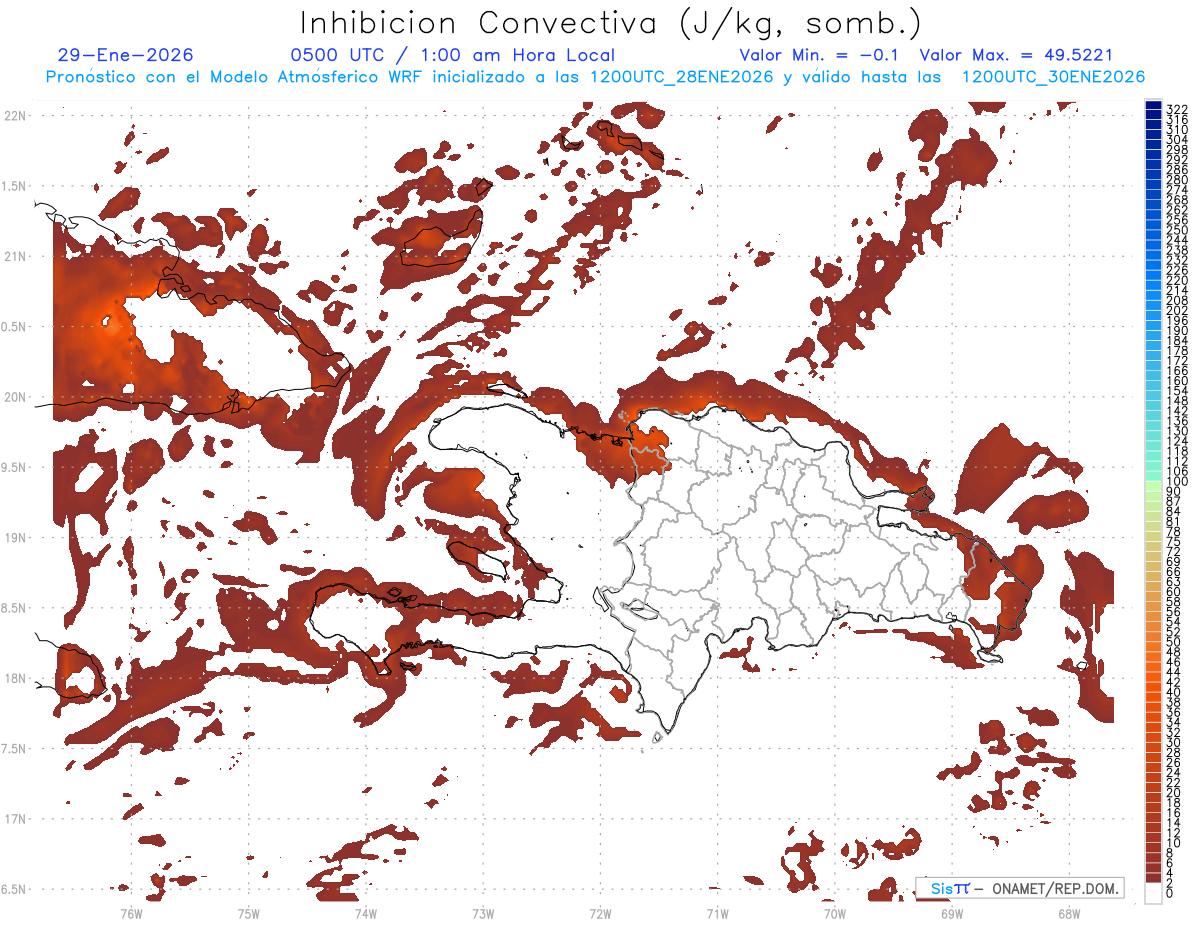Screen dimensions: 1200x927
Task: Click the 'ONAMET/REP.DOM.' credit label
Action: click(1056, 888)
